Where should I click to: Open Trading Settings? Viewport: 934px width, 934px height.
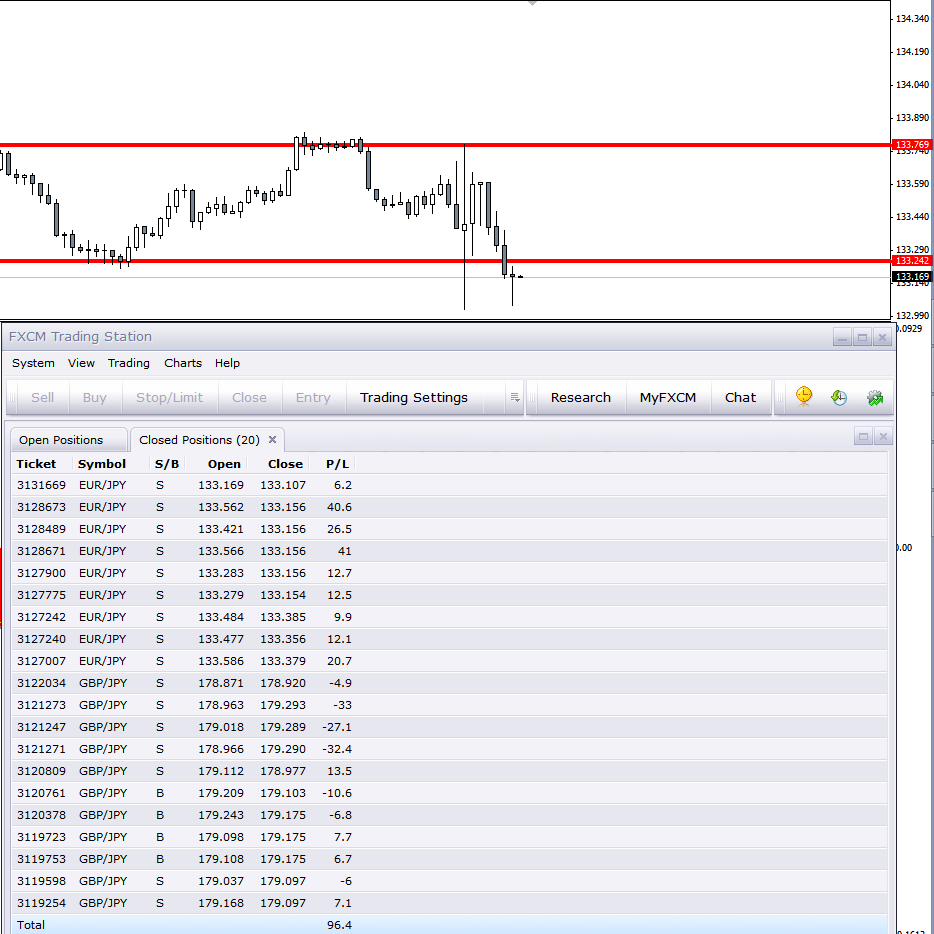click(414, 397)
